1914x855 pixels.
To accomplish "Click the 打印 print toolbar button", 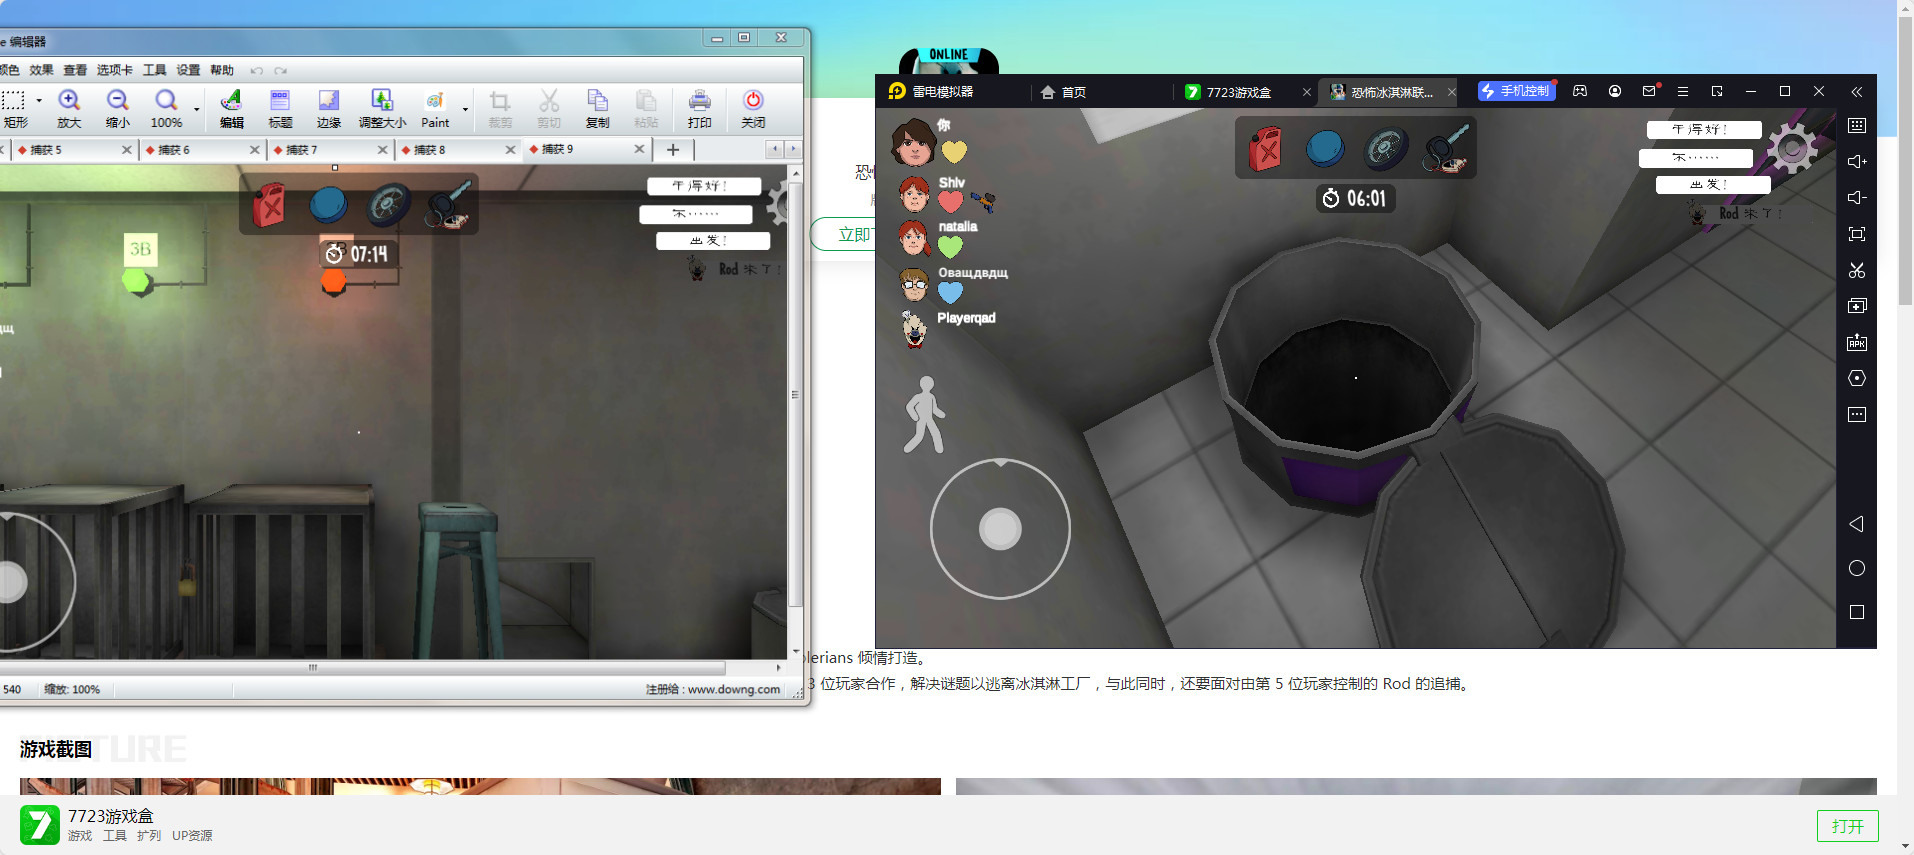I will click(700, 109).
